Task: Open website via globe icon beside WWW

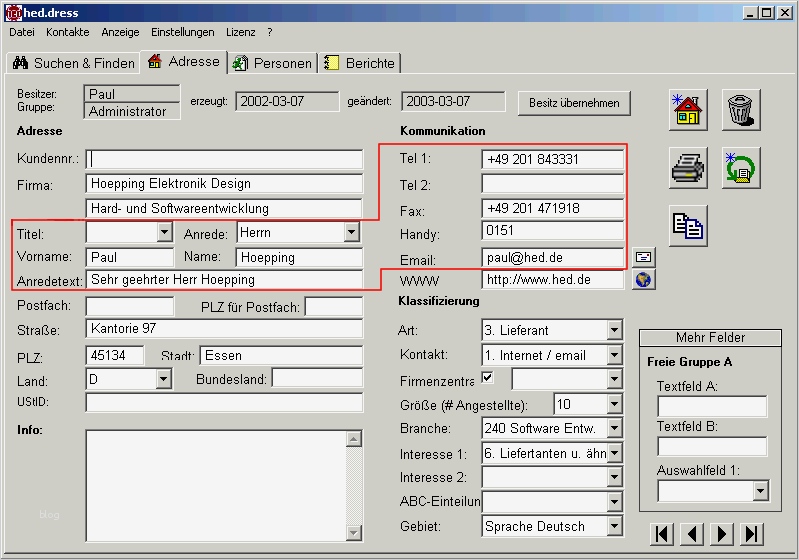Action: tap(644, 280)
